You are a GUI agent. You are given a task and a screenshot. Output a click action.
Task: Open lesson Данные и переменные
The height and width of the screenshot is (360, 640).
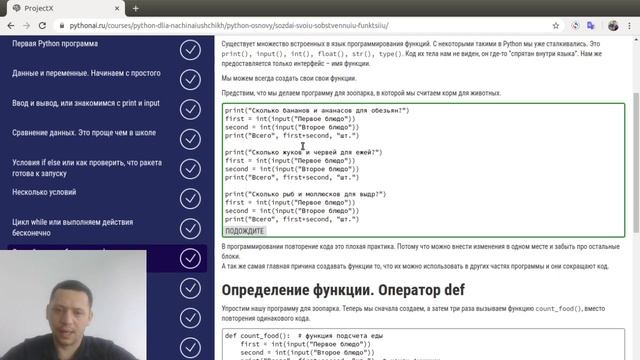click(x=86, y=73)
